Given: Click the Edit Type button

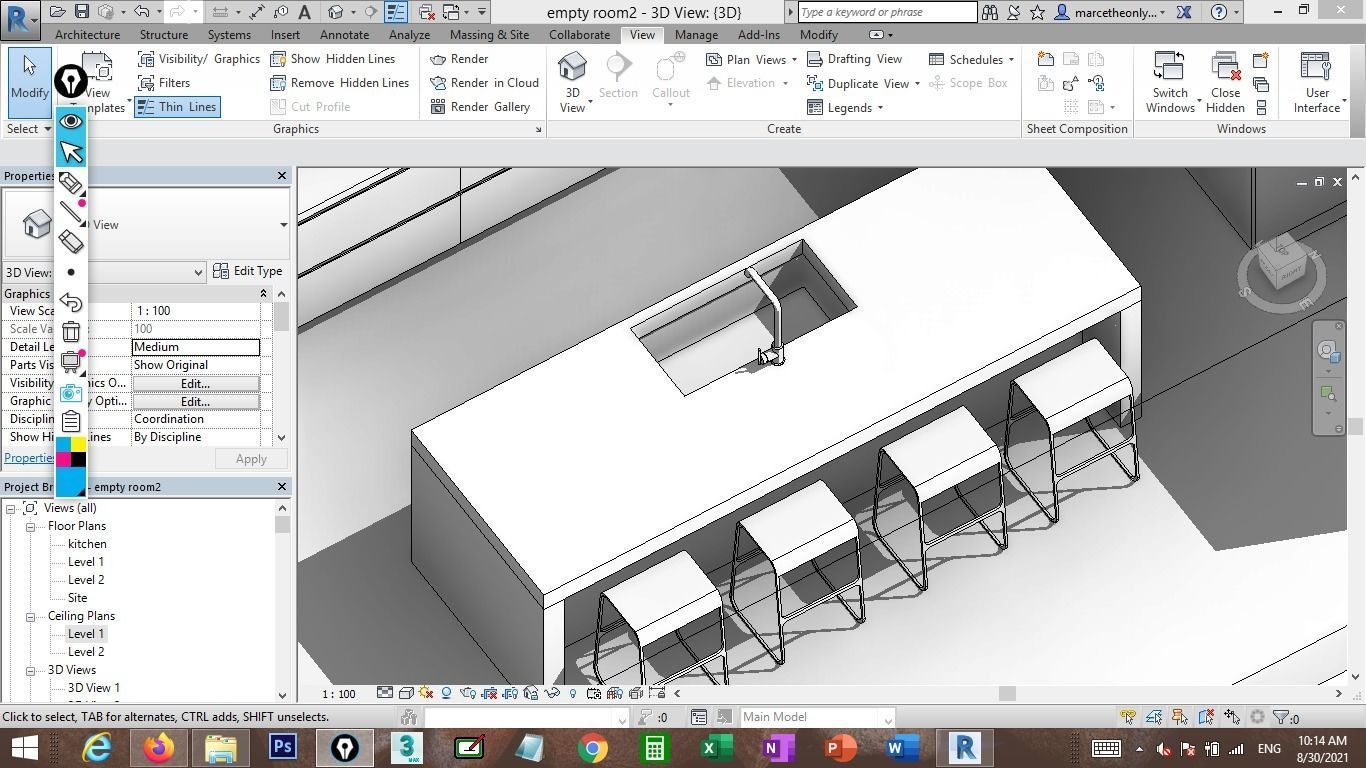Looking at the screenshot, I should click(248, 271).
